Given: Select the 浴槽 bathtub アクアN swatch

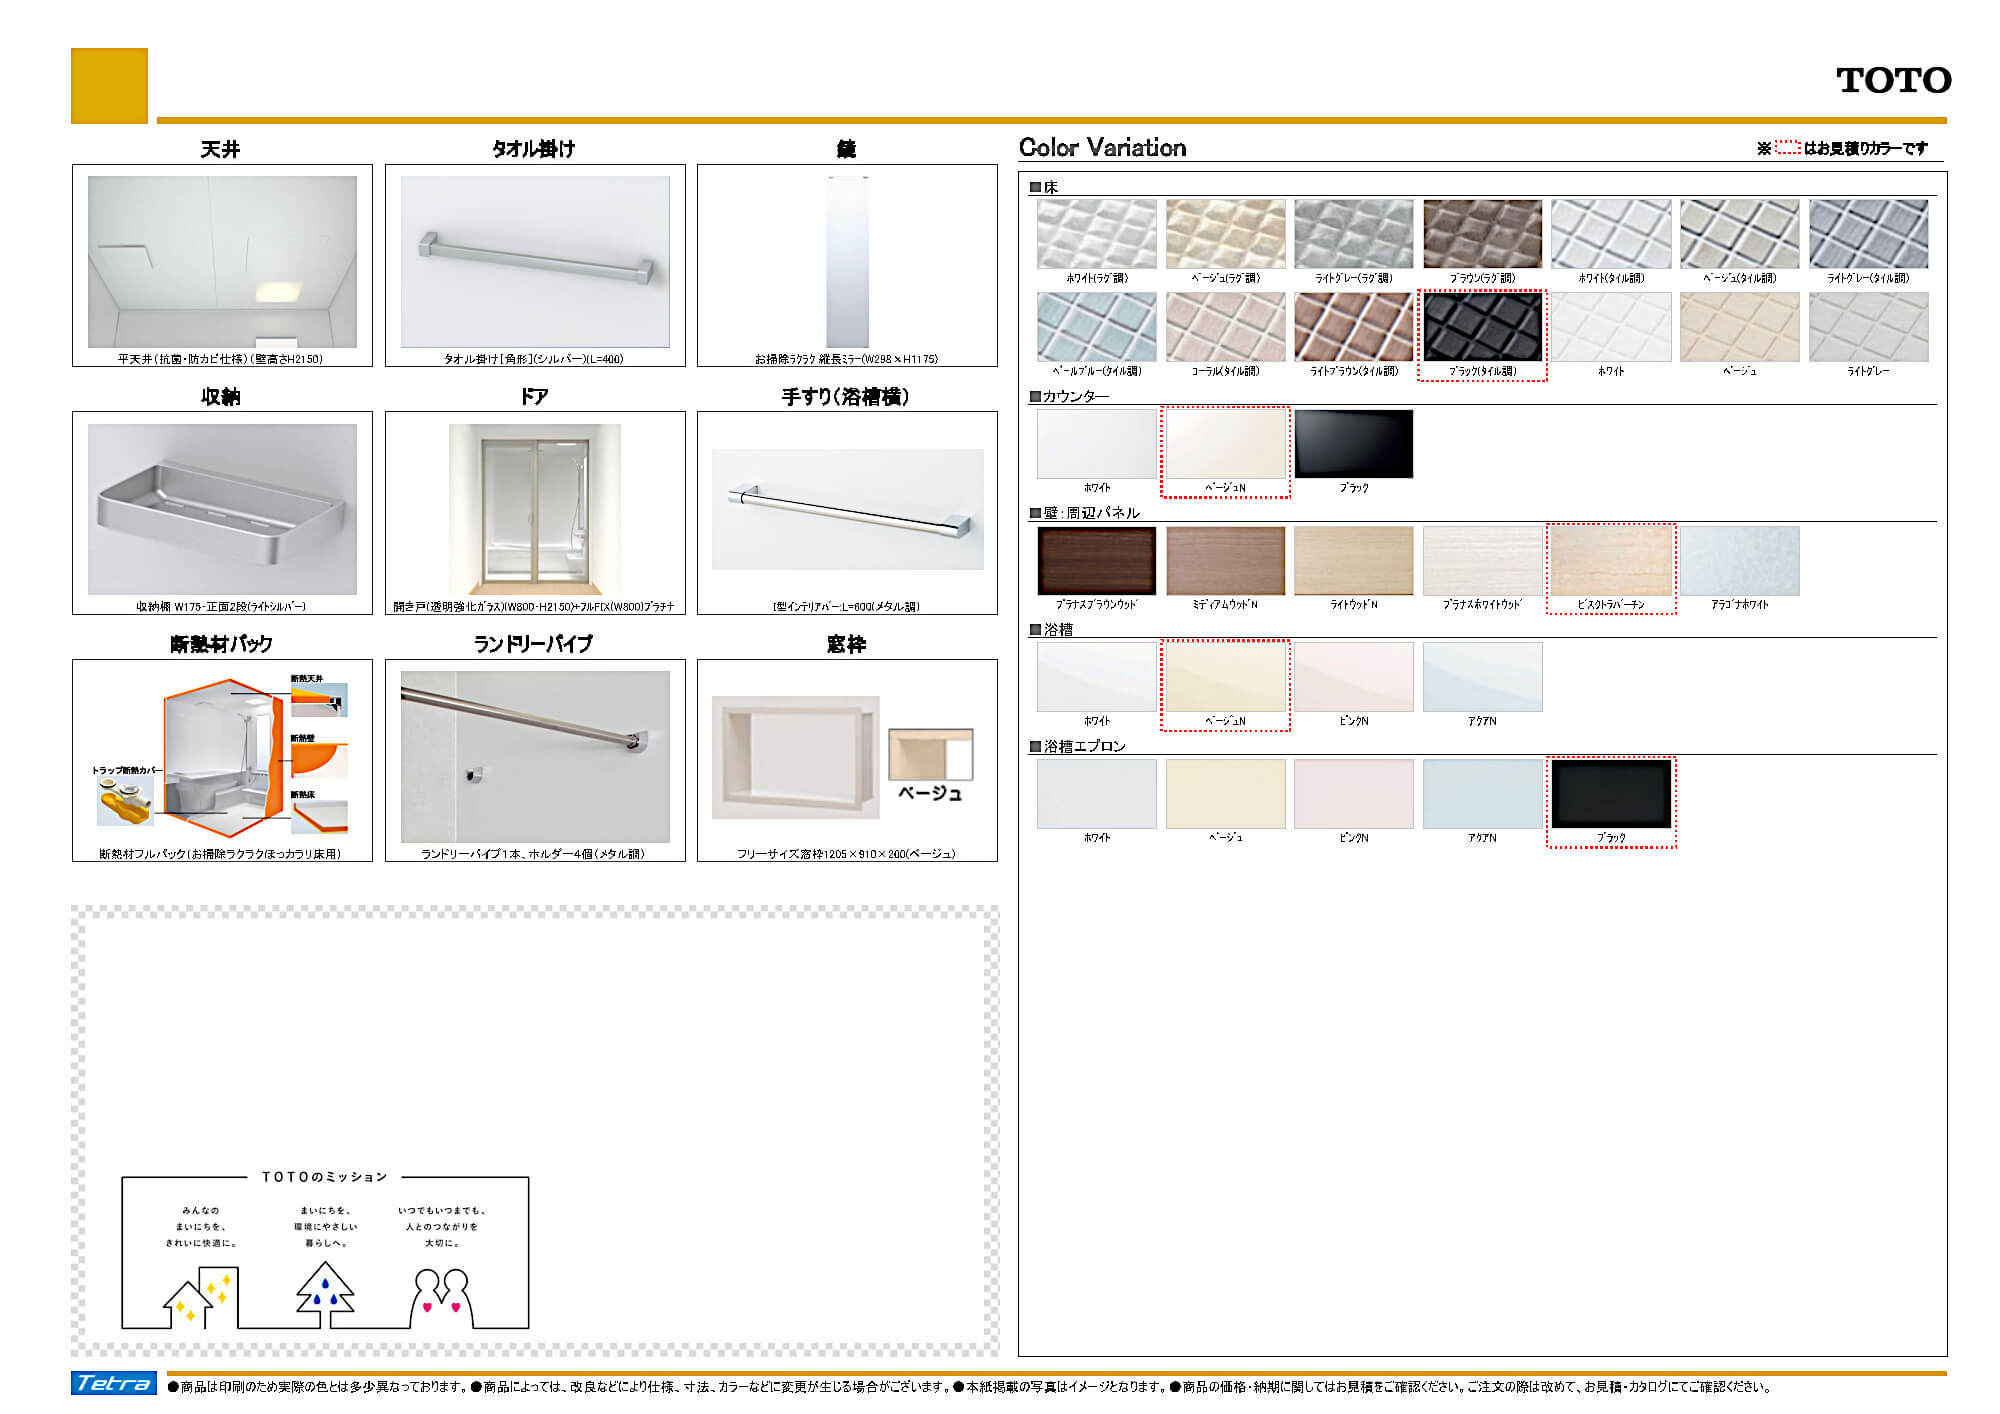Looking at the screenshot, I should (x=1483, y=677).
